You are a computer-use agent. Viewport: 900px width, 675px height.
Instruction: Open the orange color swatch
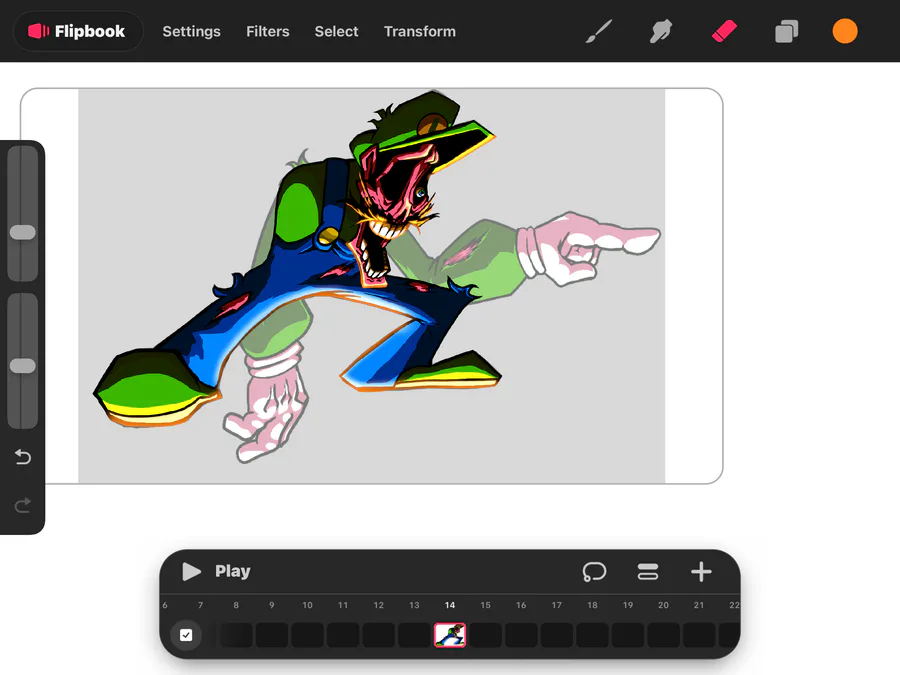click(x=845, y=31)
